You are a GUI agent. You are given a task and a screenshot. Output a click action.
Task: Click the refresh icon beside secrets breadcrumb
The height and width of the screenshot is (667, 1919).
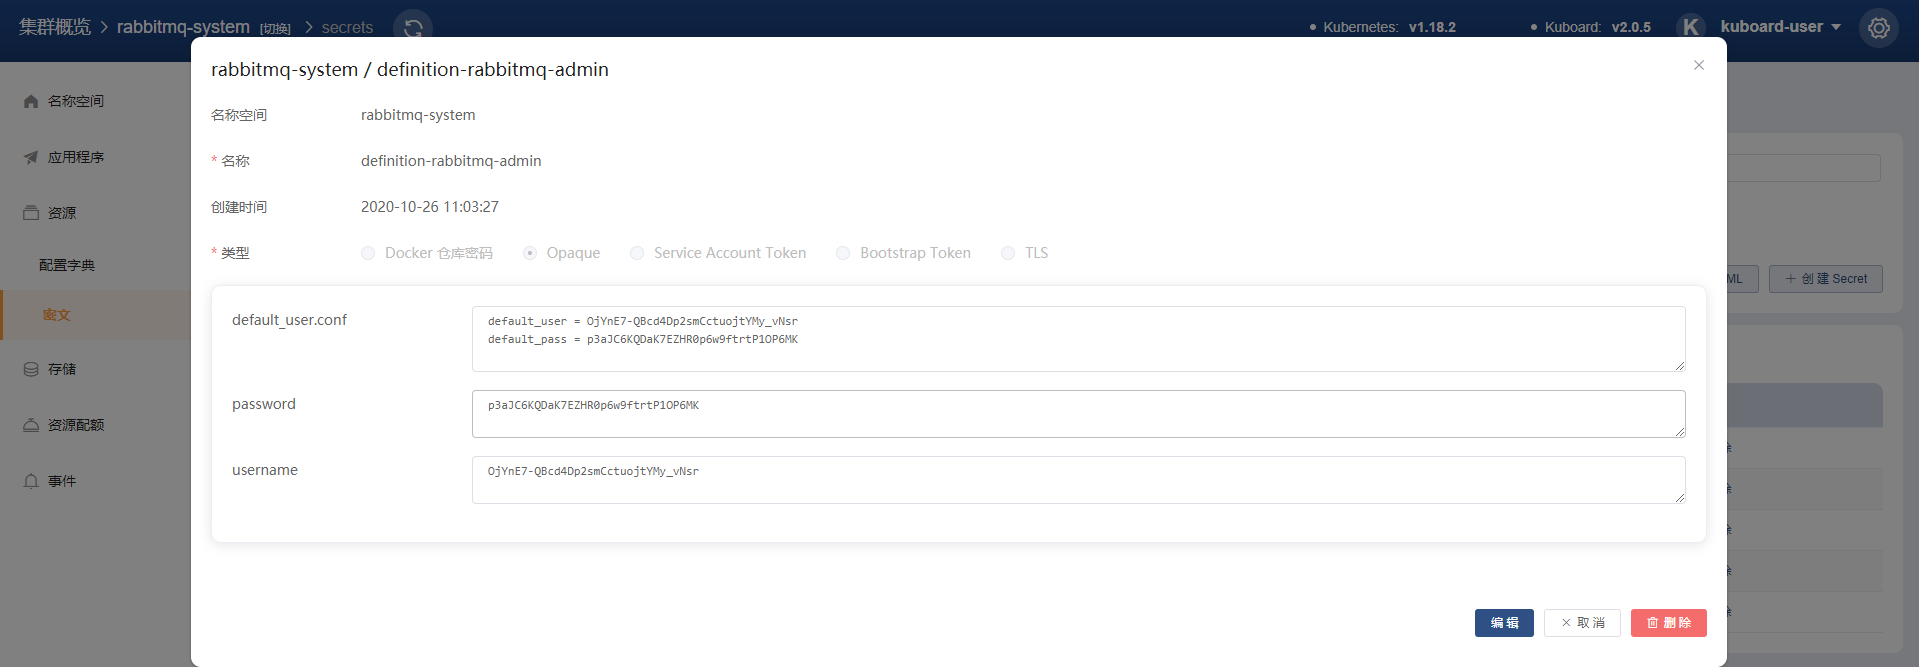click(x=413, y=27)
